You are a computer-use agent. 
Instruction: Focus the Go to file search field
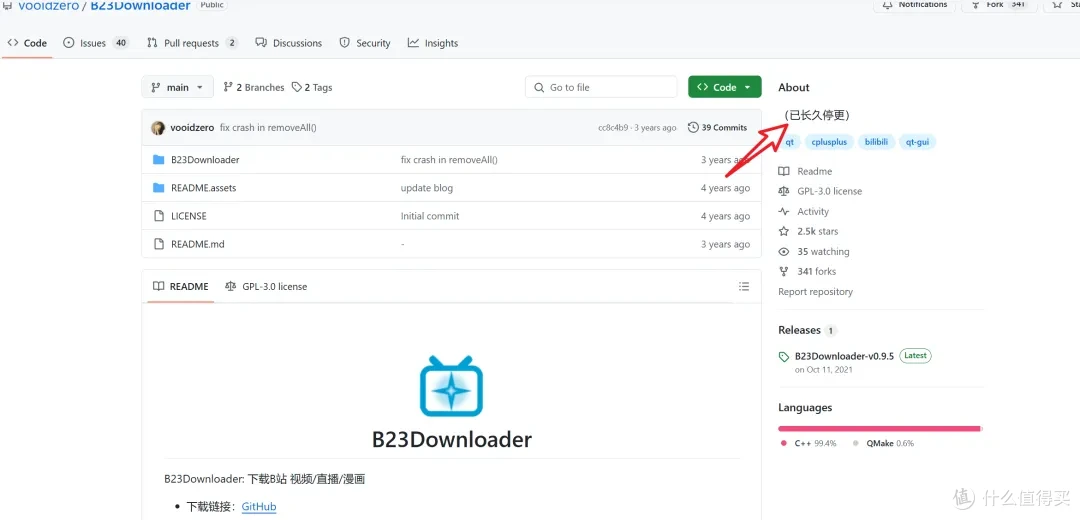click(601, 87)
